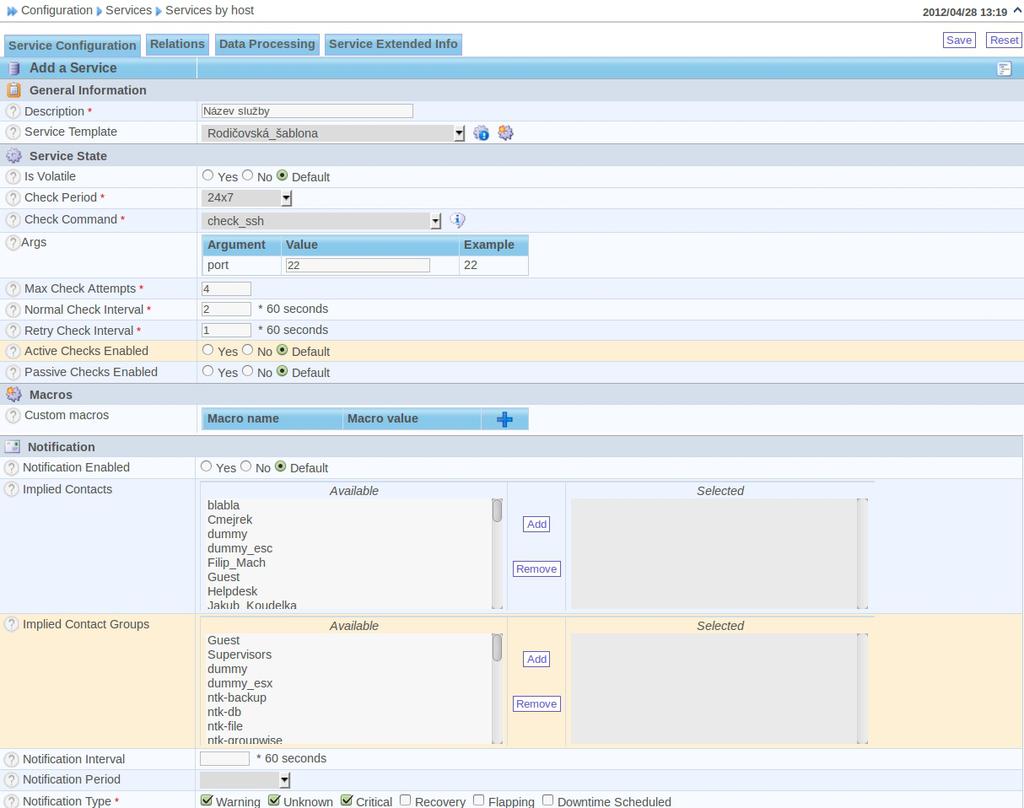
Task: Uncheck the Warning notification type
Action: [x=207, y=800]
